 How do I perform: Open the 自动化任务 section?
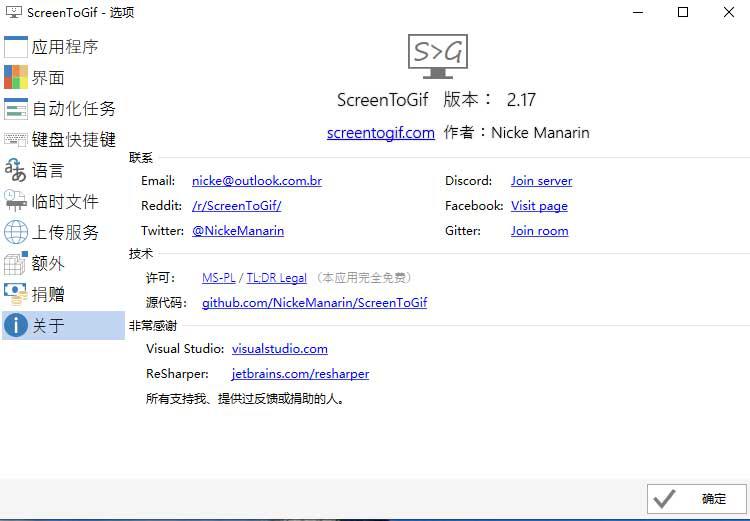pyautogui.click(x=63, y=109)
